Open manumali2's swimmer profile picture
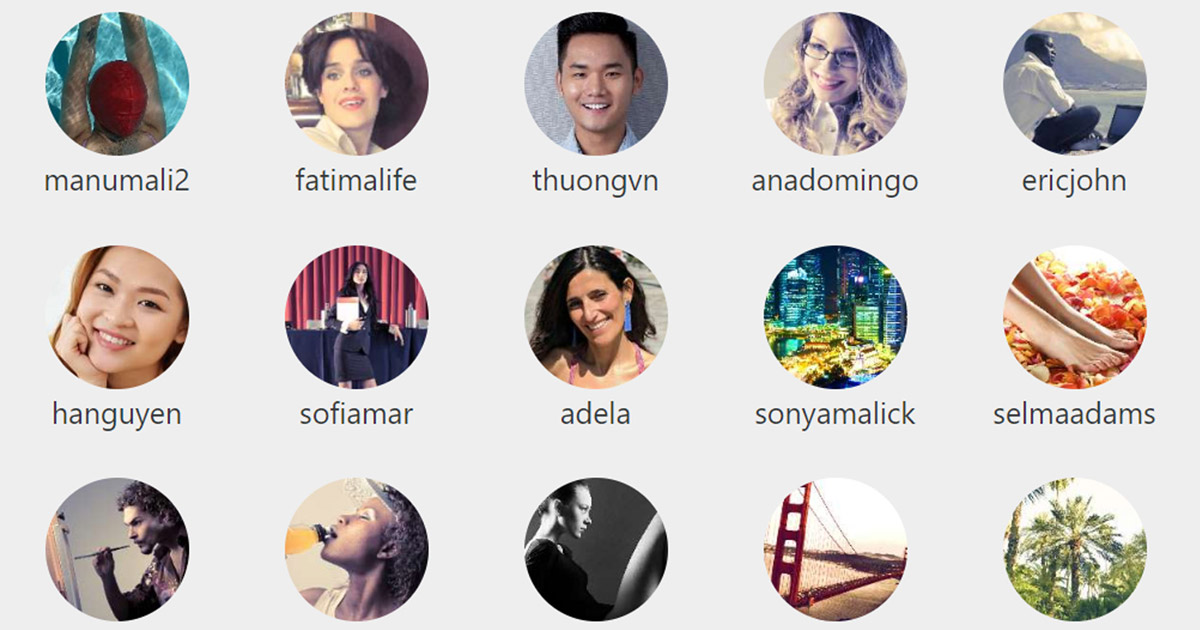Viewport: 1200px width, 630px height. coord(117,84)
